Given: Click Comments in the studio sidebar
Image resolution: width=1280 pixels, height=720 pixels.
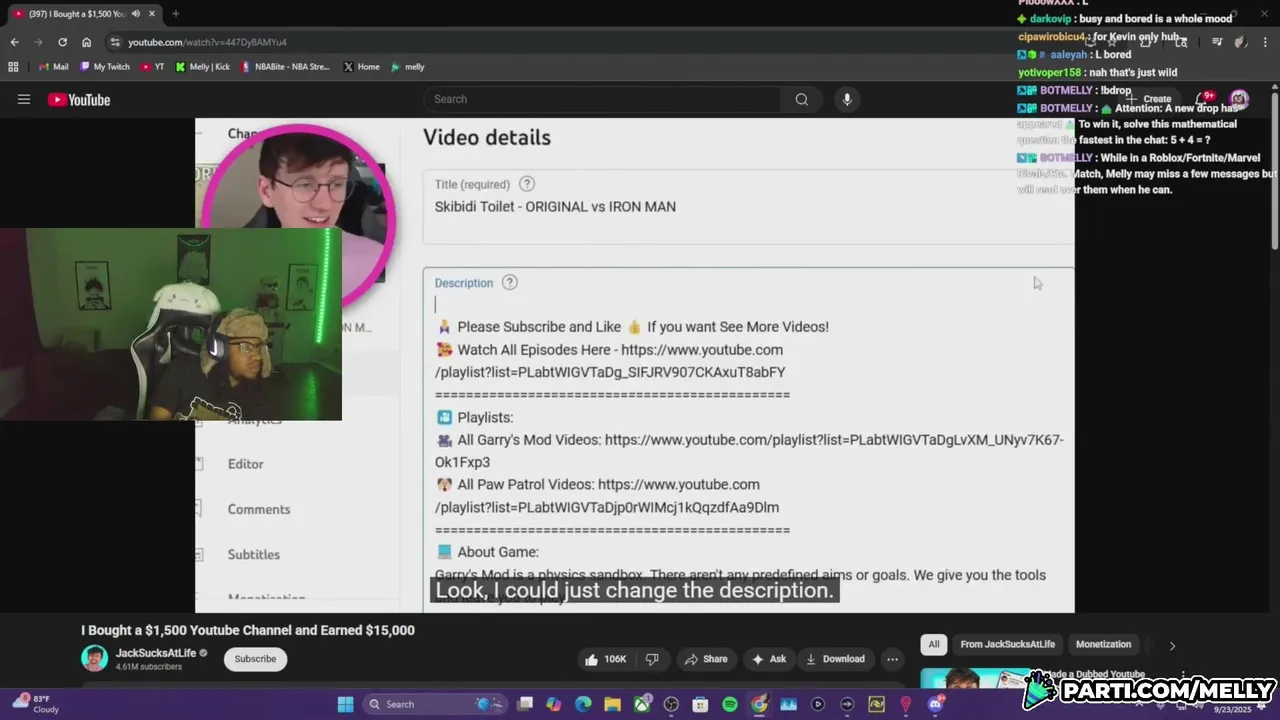Looking at the screenshot, I should click(x=258, y=509).
